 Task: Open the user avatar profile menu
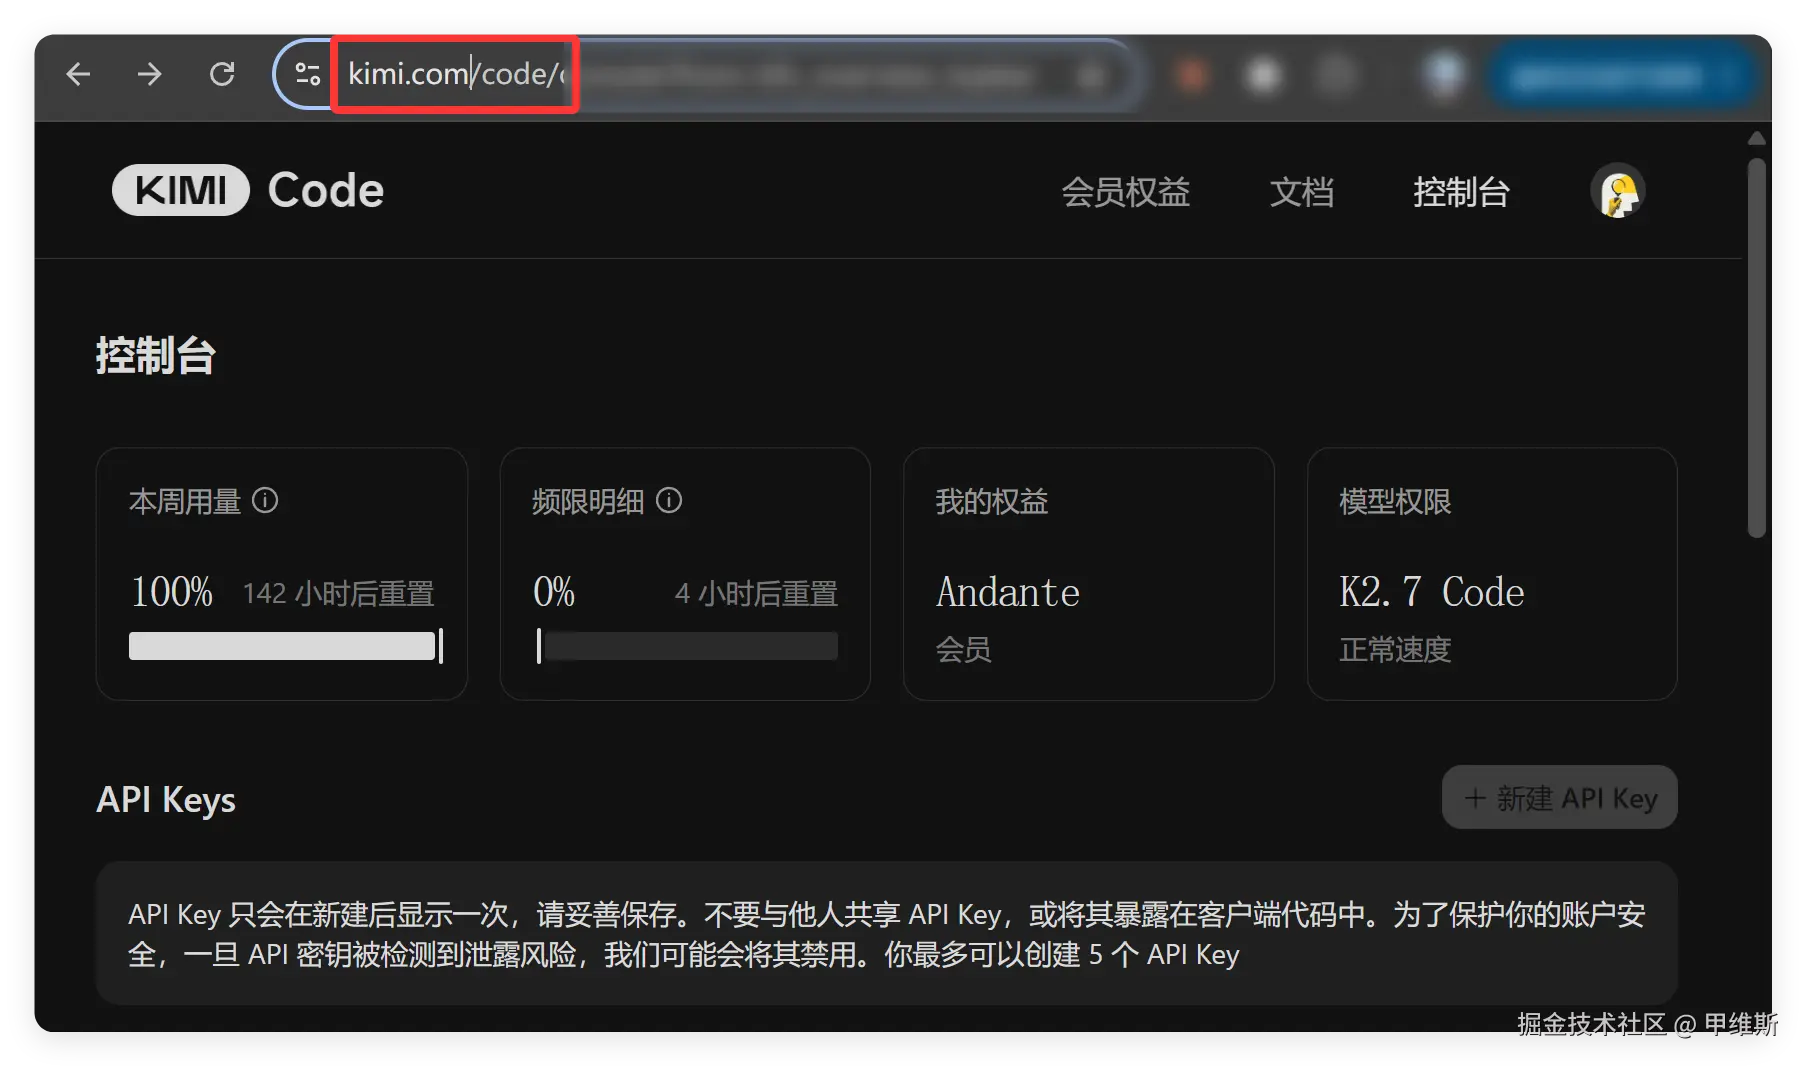pyautogui.click(x=1618, y=191)
